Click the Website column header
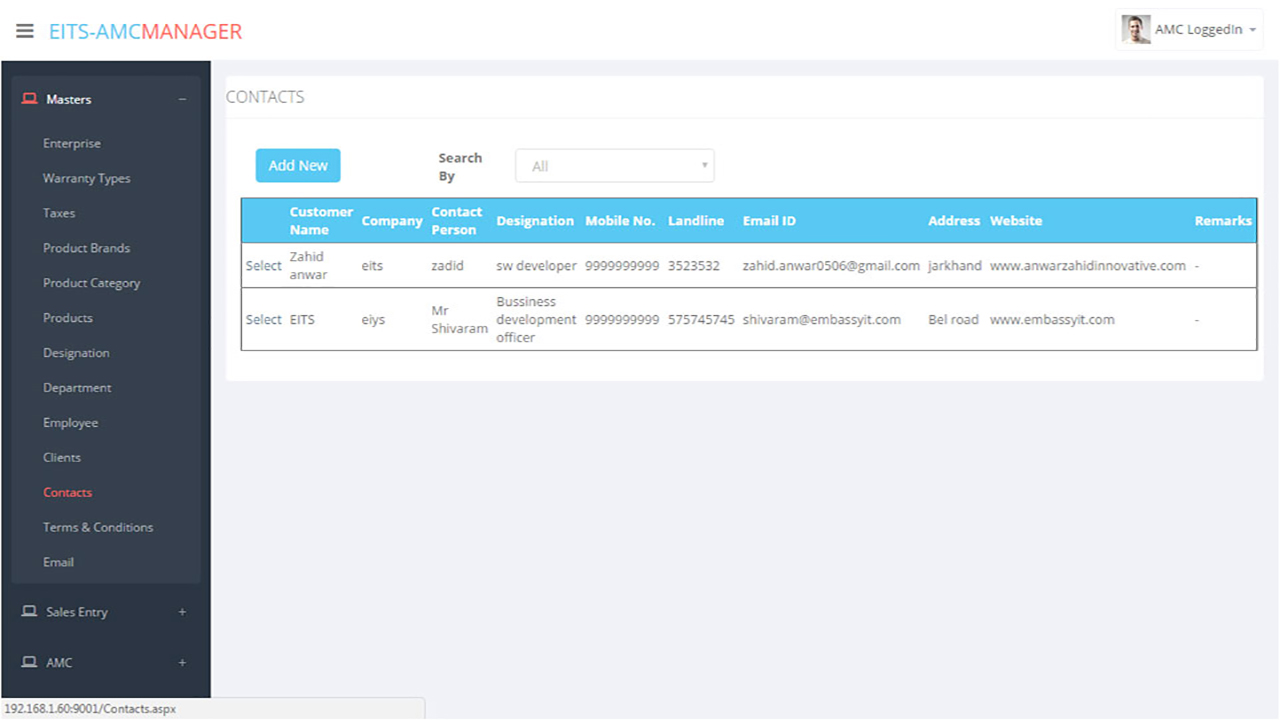The image size is (1280, 720). tap(1016, 221)
